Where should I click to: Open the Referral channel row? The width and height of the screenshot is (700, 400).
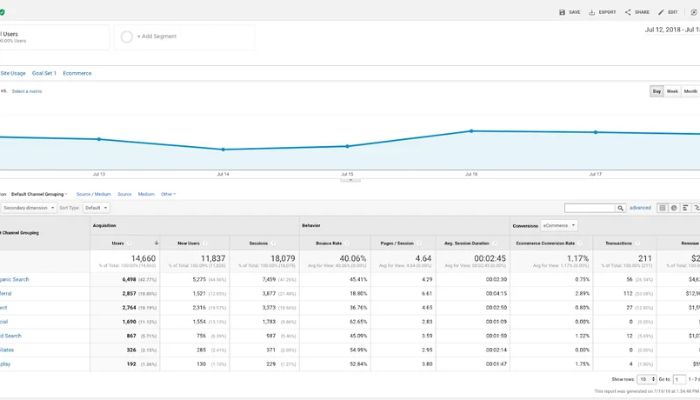pos(6,294)
